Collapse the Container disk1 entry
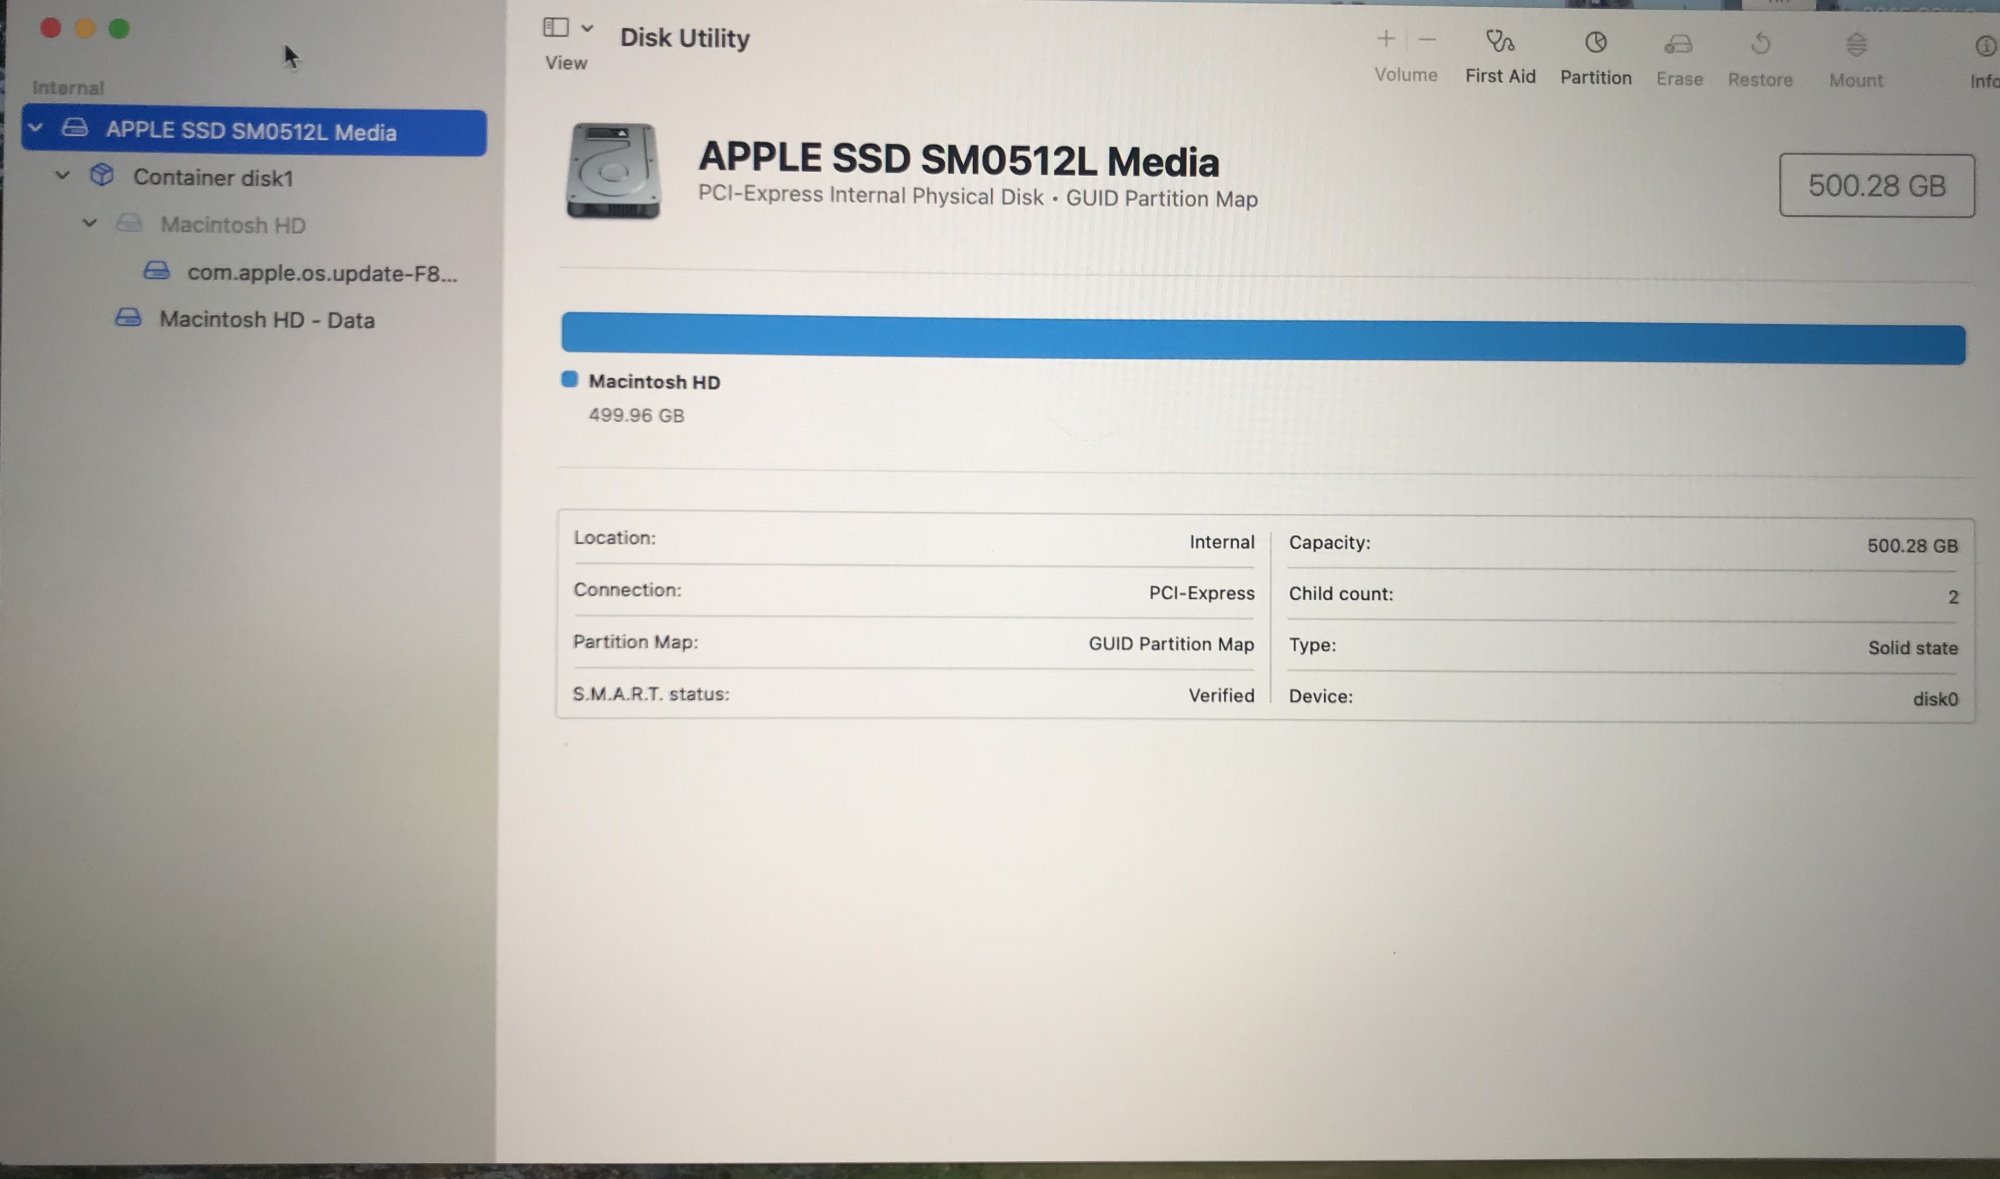The image size is (2000, 1179). tap(62, 175)
